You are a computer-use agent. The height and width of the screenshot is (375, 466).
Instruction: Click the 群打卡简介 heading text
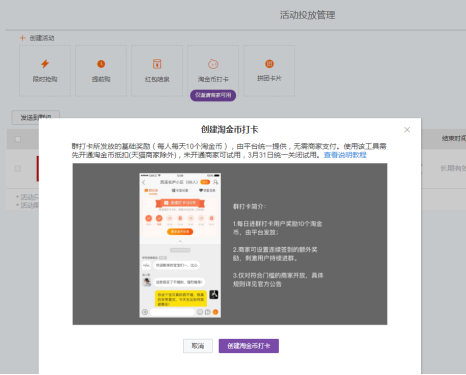click(249, 207)
